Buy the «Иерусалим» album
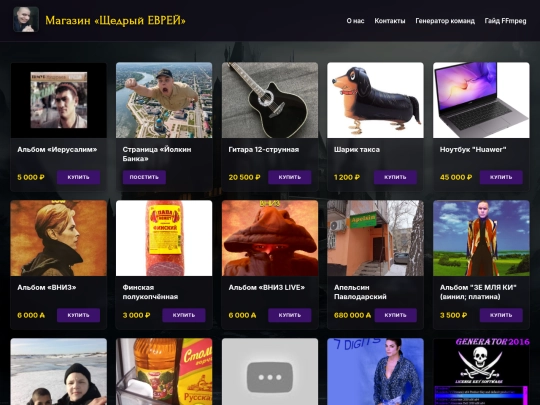 click(x=79, y=177)
